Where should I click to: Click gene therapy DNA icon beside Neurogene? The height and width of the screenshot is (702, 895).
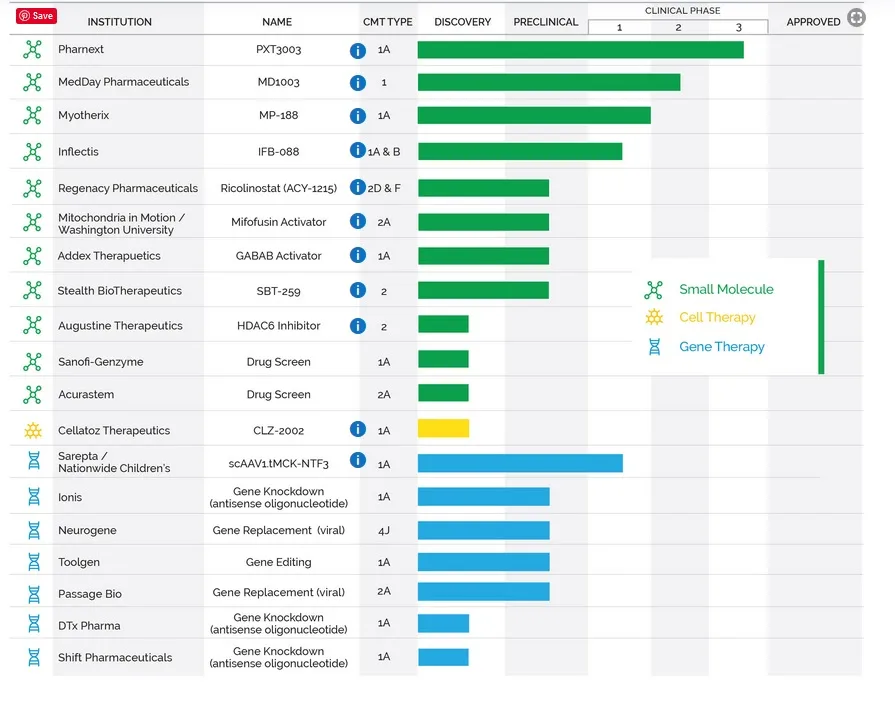click(34, 530)
